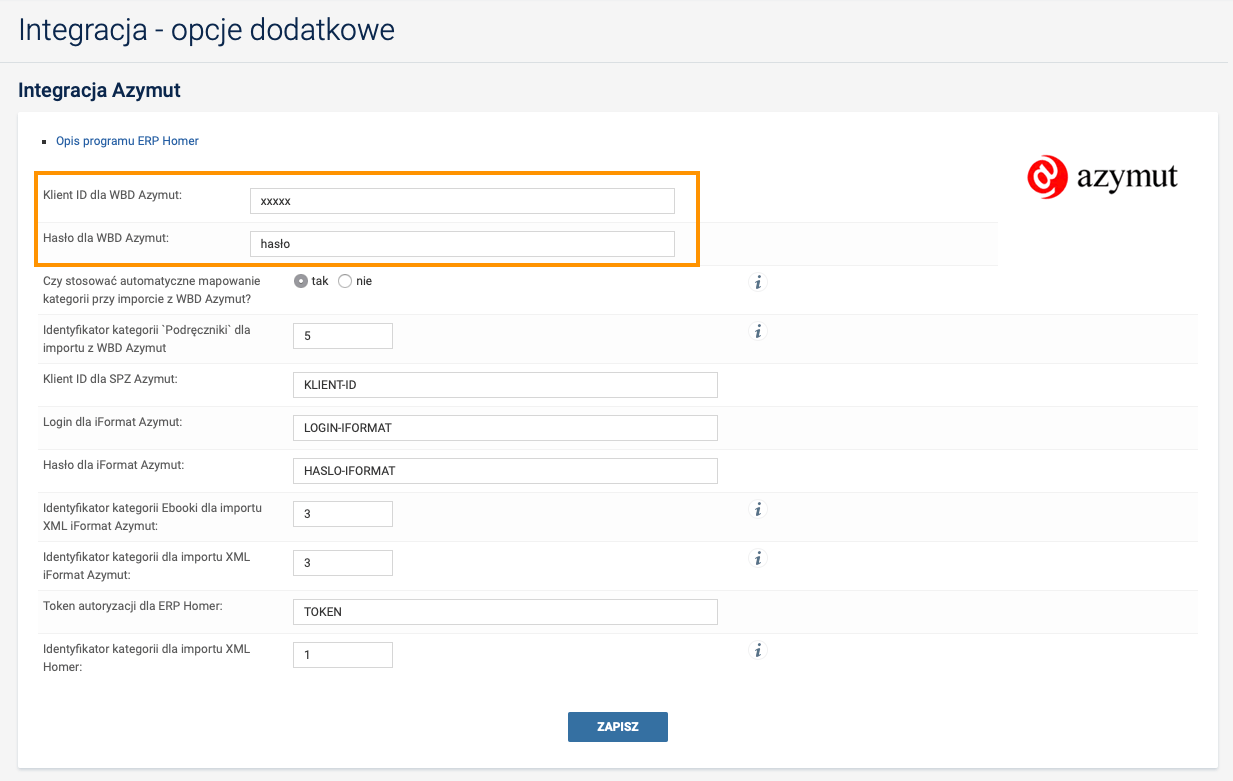The width and height of the screenshot is (1233, 781).
Task: Click the Homer XML import category field
Action: 342,655
